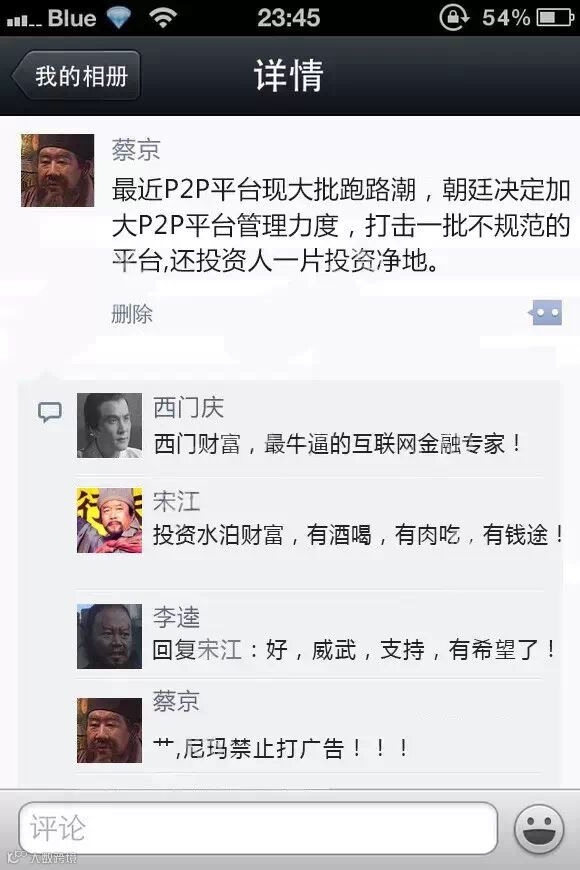Open the 宋江 username in comments
Viewport: 580px width, 870px height.
tap(176, 502)
